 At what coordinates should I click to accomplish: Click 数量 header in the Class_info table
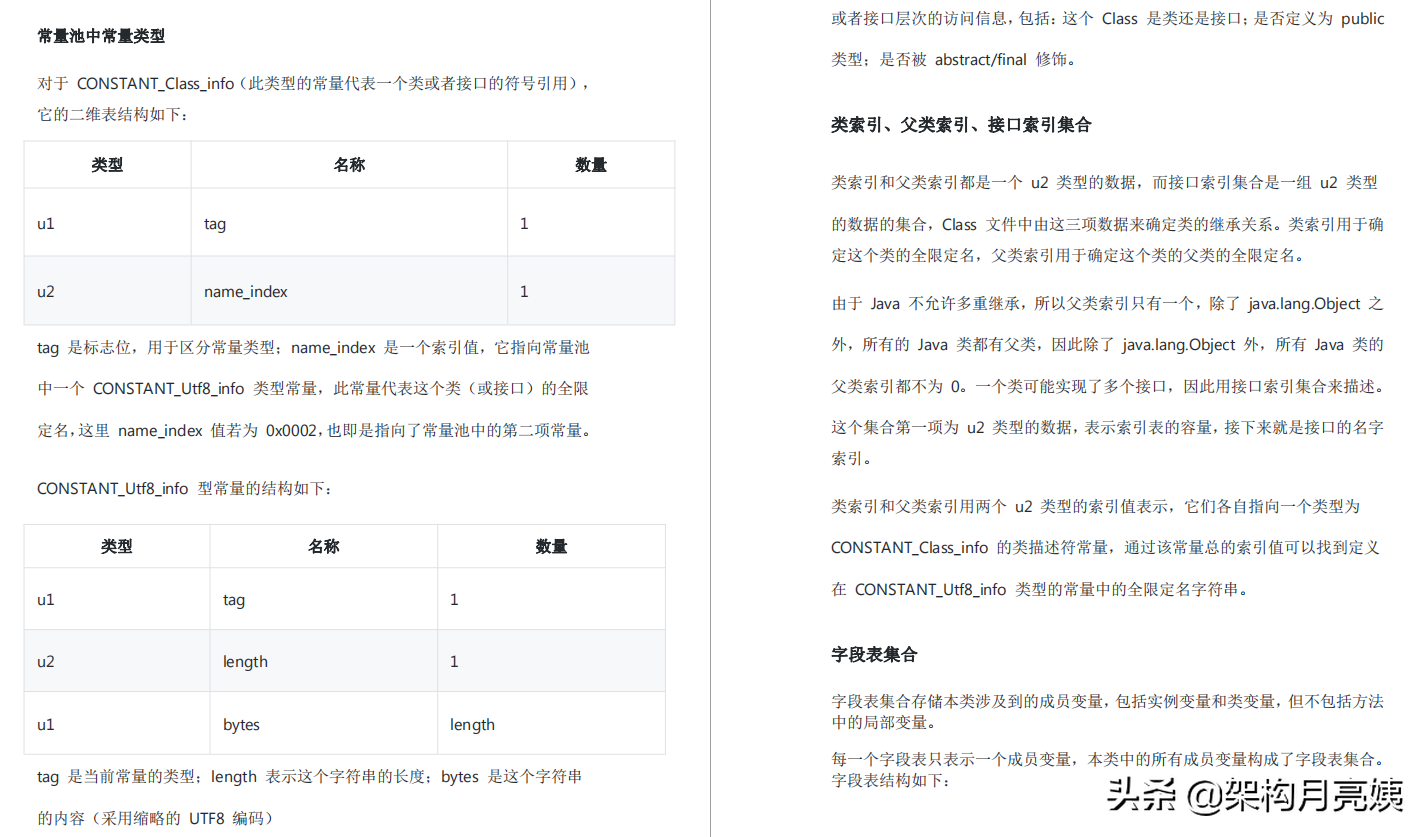coord(591,165)
